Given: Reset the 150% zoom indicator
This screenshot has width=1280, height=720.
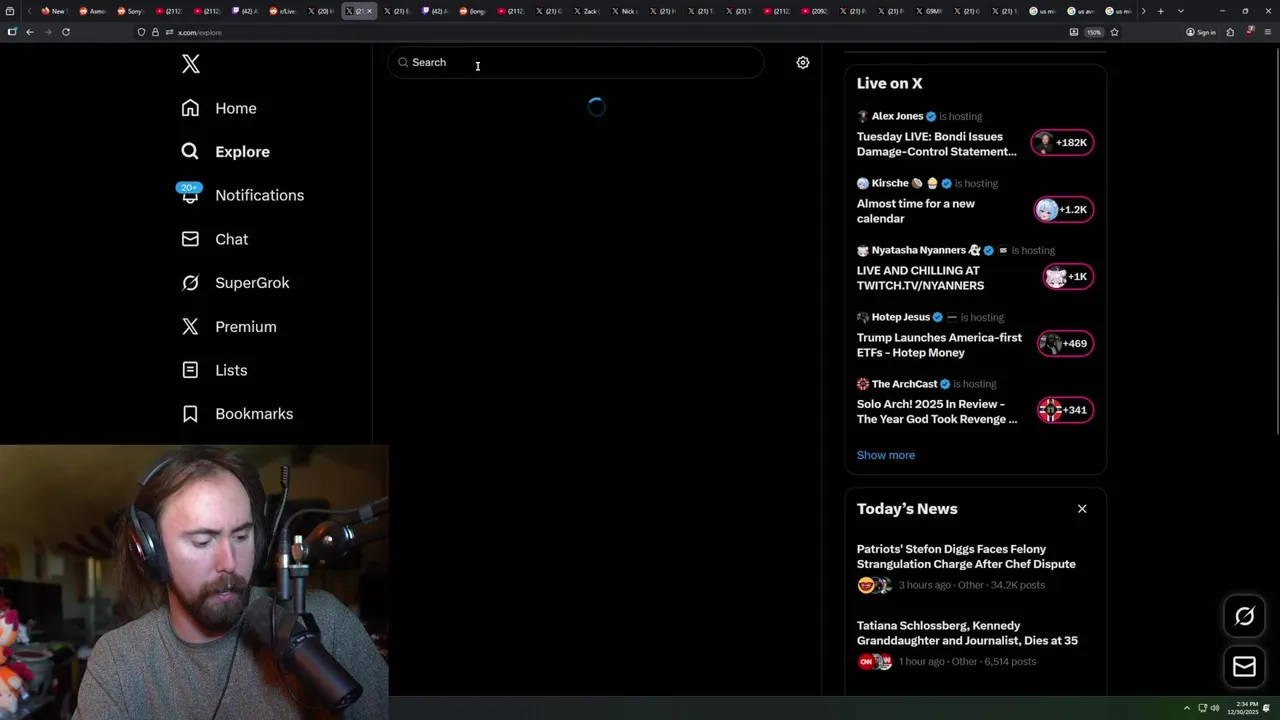Looking at the screenshot, I should [x=1095, y=32].
